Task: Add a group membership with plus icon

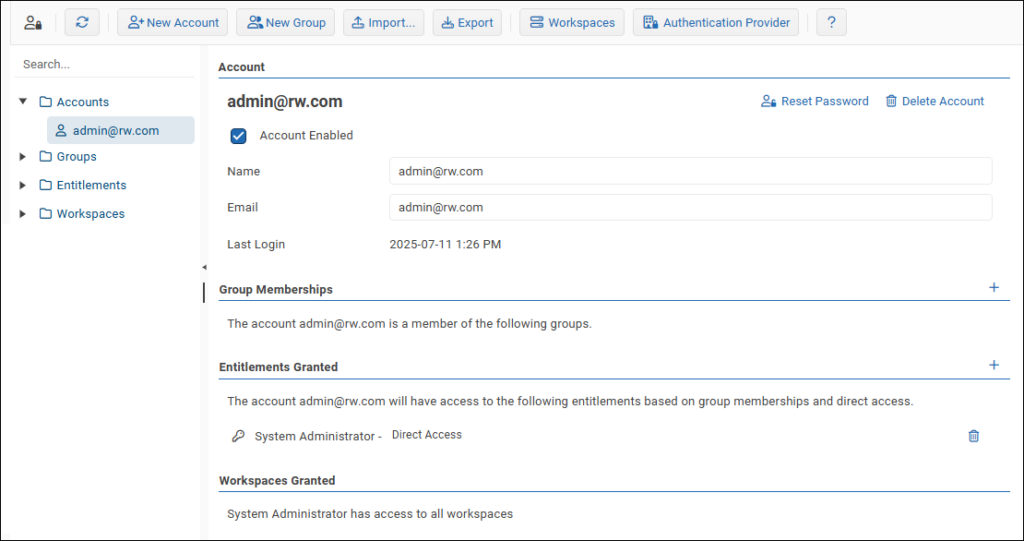Action: point(993,288)
